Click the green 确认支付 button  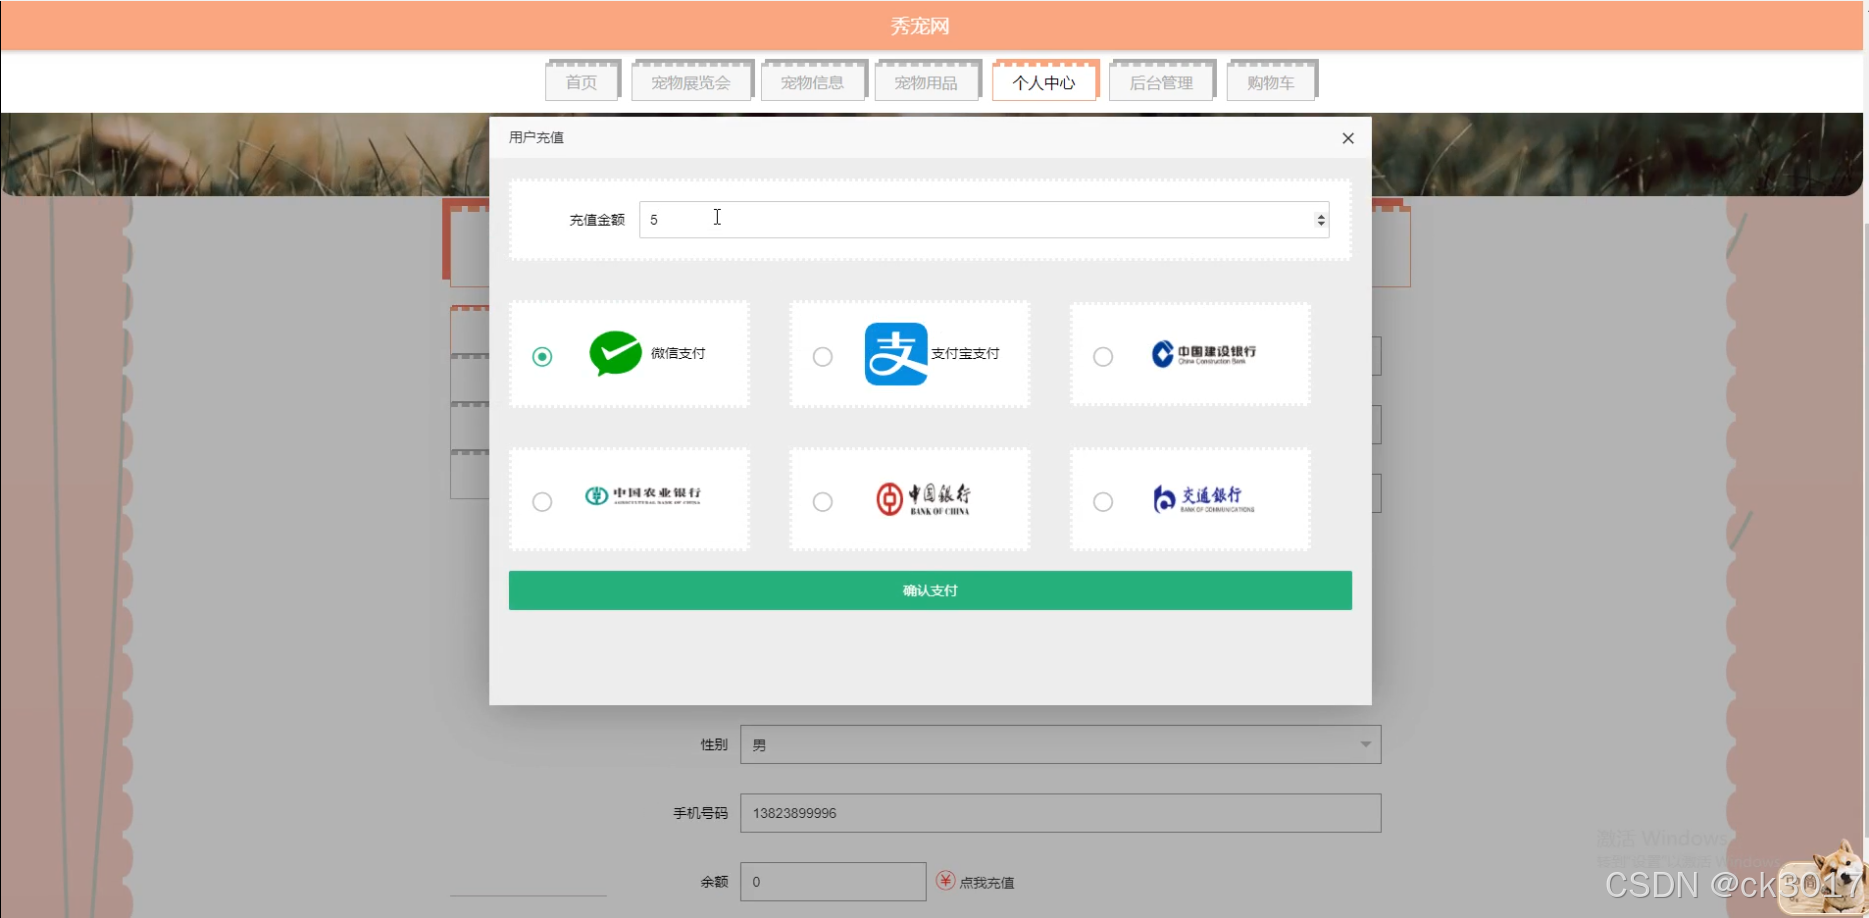coord(930,591)
